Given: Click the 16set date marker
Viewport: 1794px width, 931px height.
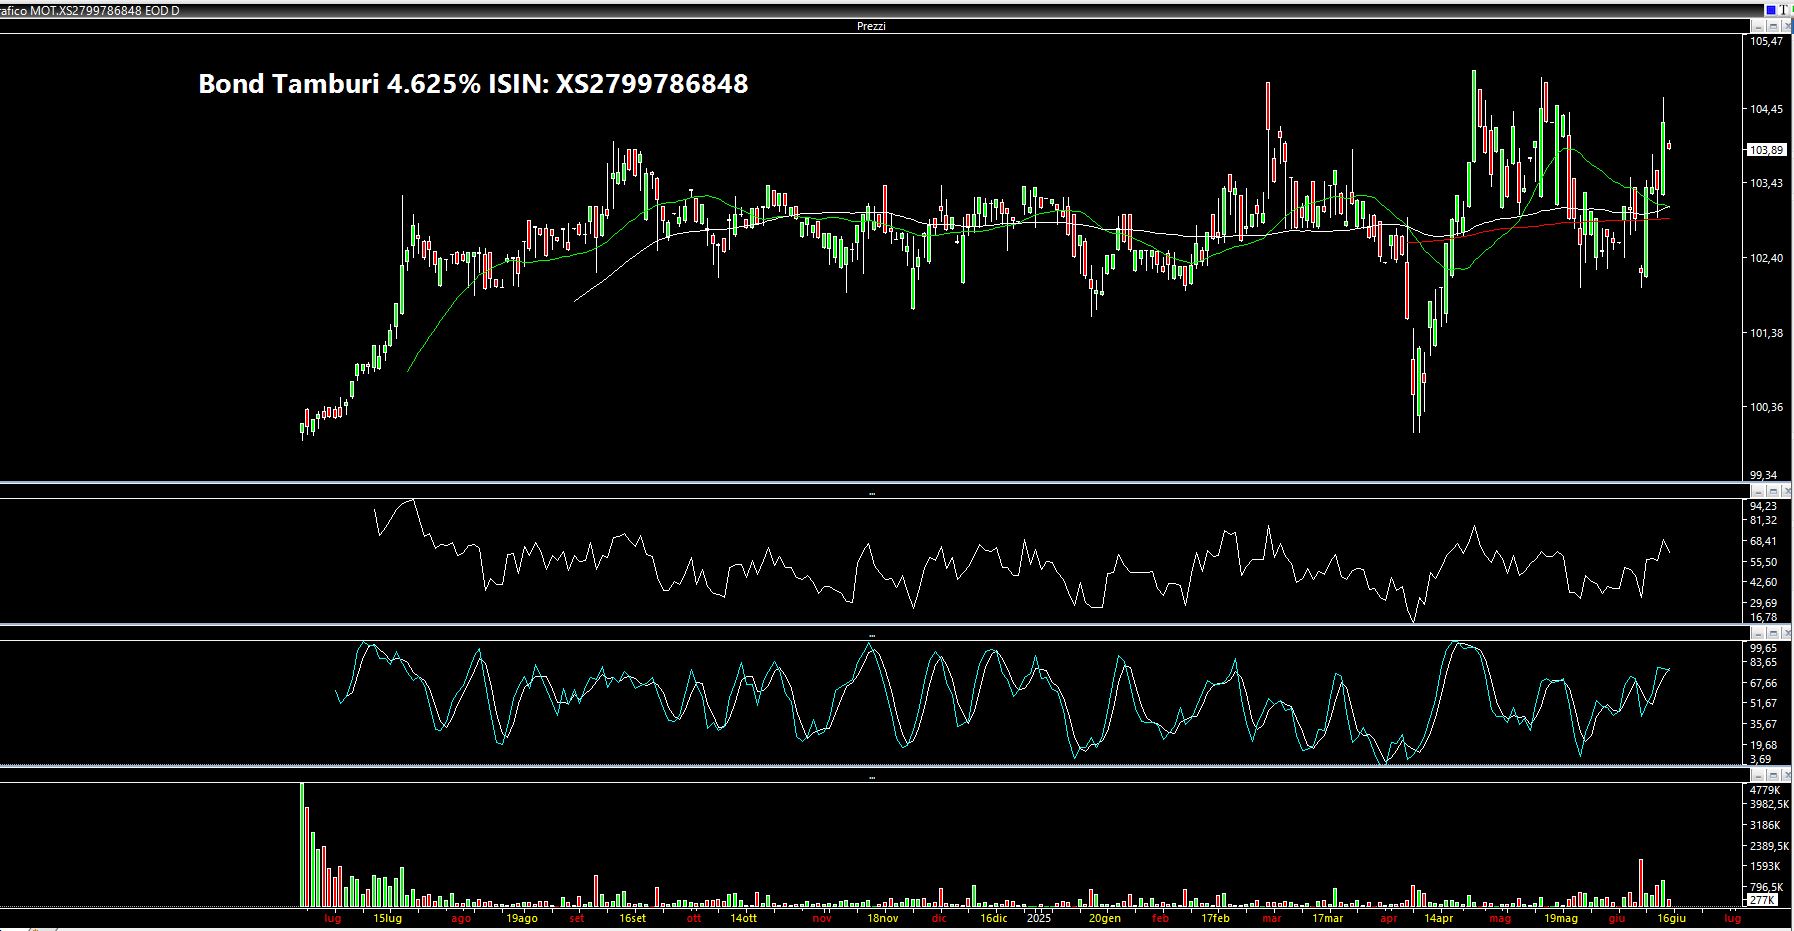Looking at the screenshot, I should click(632, 918).
